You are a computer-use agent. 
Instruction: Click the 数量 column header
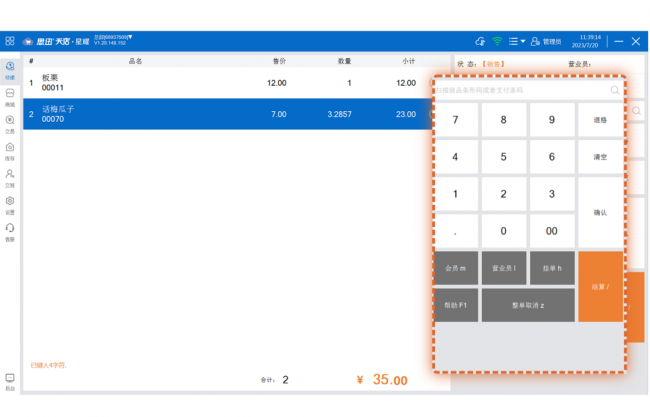point(344,61)
